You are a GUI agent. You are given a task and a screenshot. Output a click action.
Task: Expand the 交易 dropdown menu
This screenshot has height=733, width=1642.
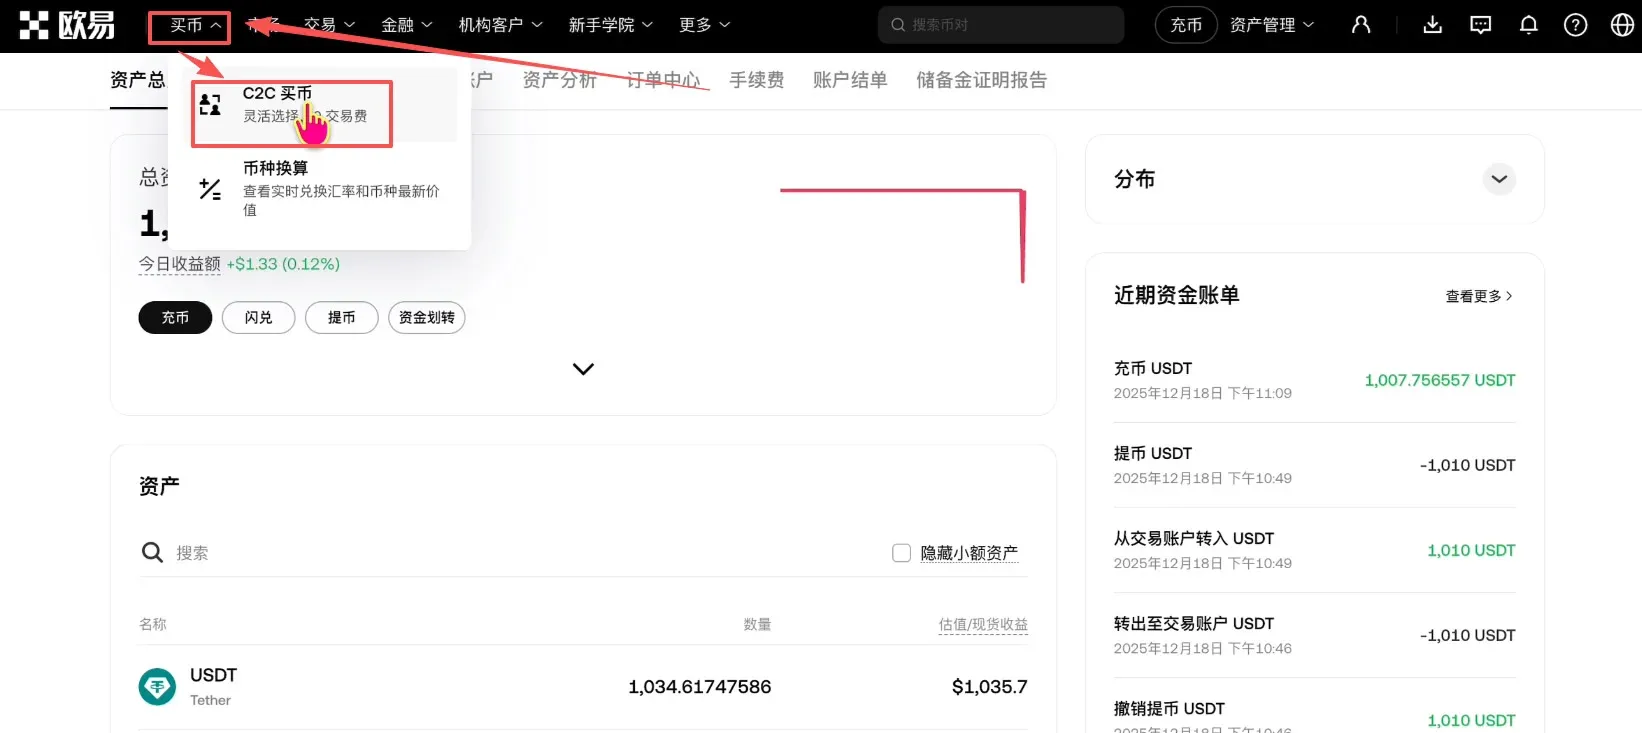point(329,25)
